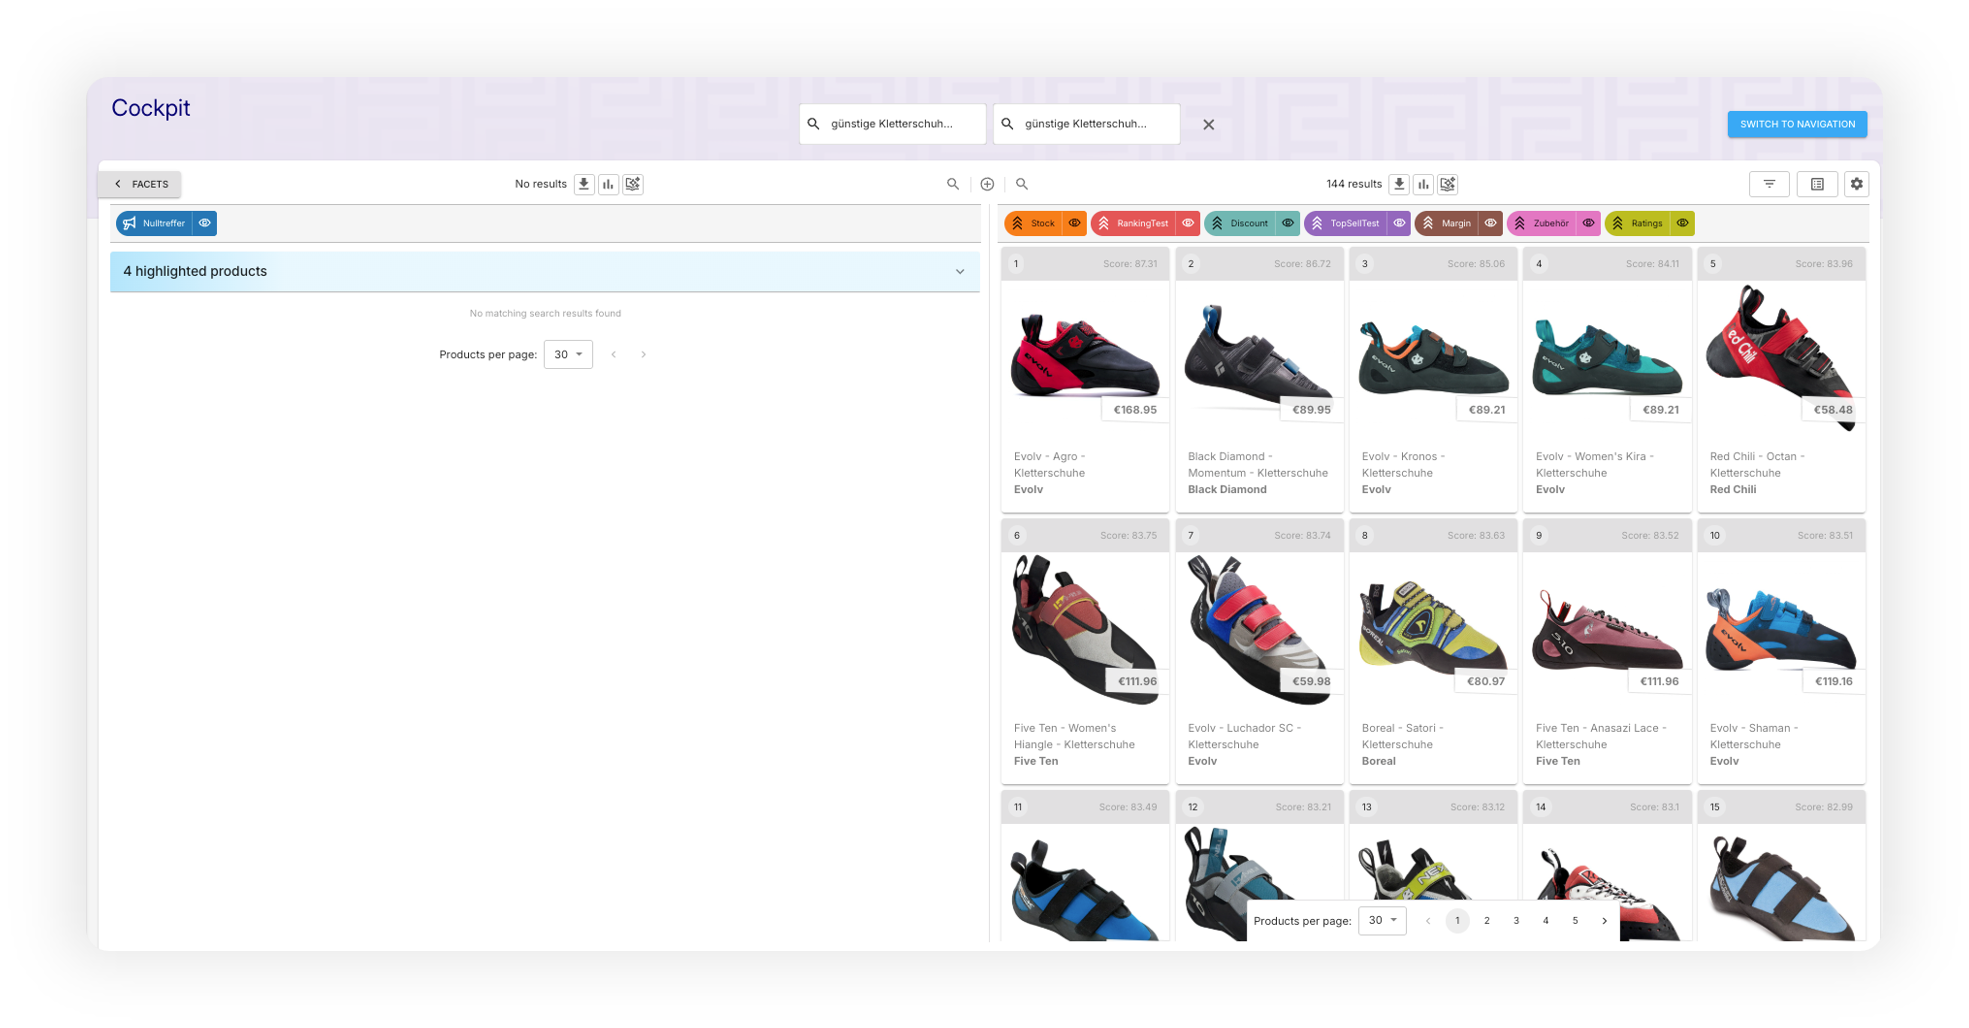The width and height of the screenshot is (1969, 1028).
Task: Toggle visibility eye on Discount chip
Action: point(1288,223)
